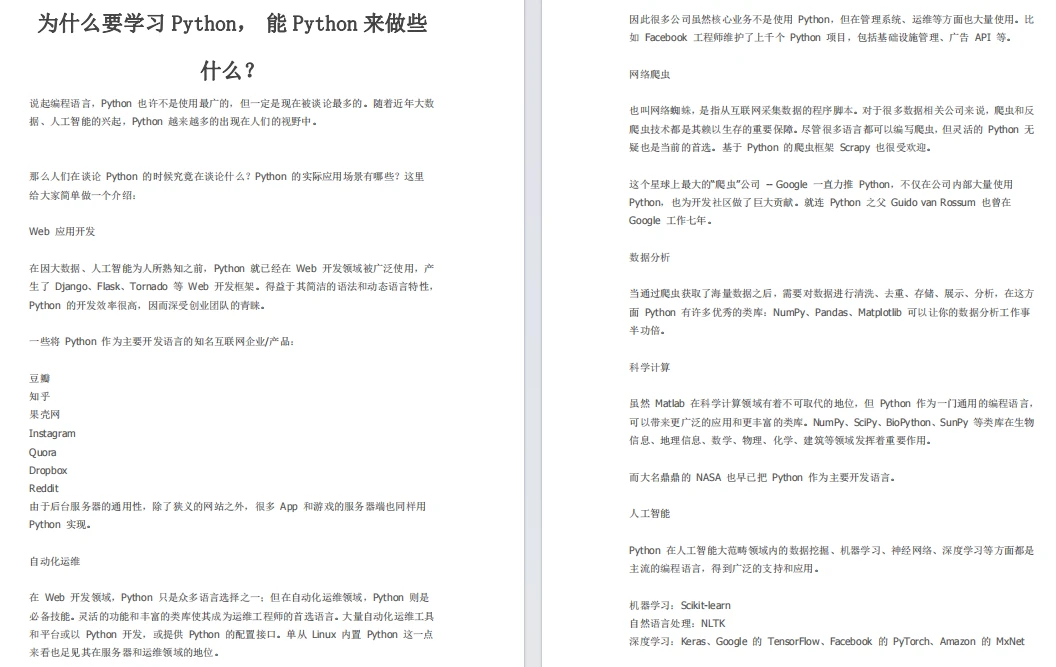Viewport: 1056px width, 667px height.
Task: Click the line '一些将 Python 作为主要开发语言'
Action: [x=162, y=342]
